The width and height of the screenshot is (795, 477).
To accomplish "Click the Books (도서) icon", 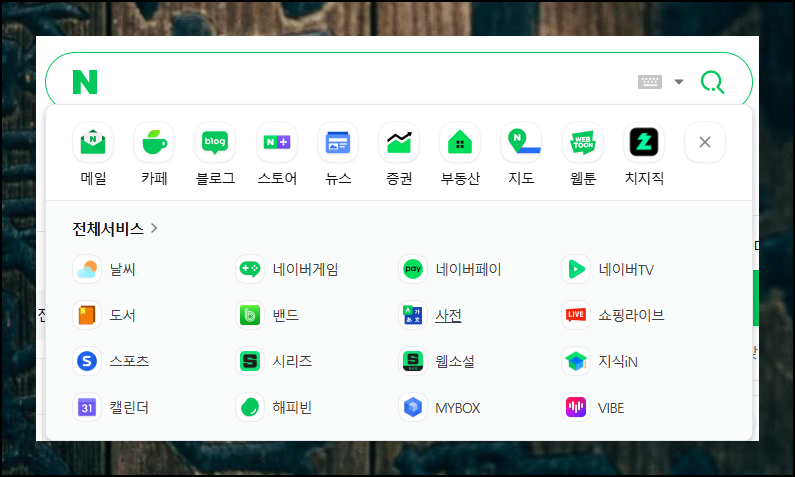I will point(87,315).
